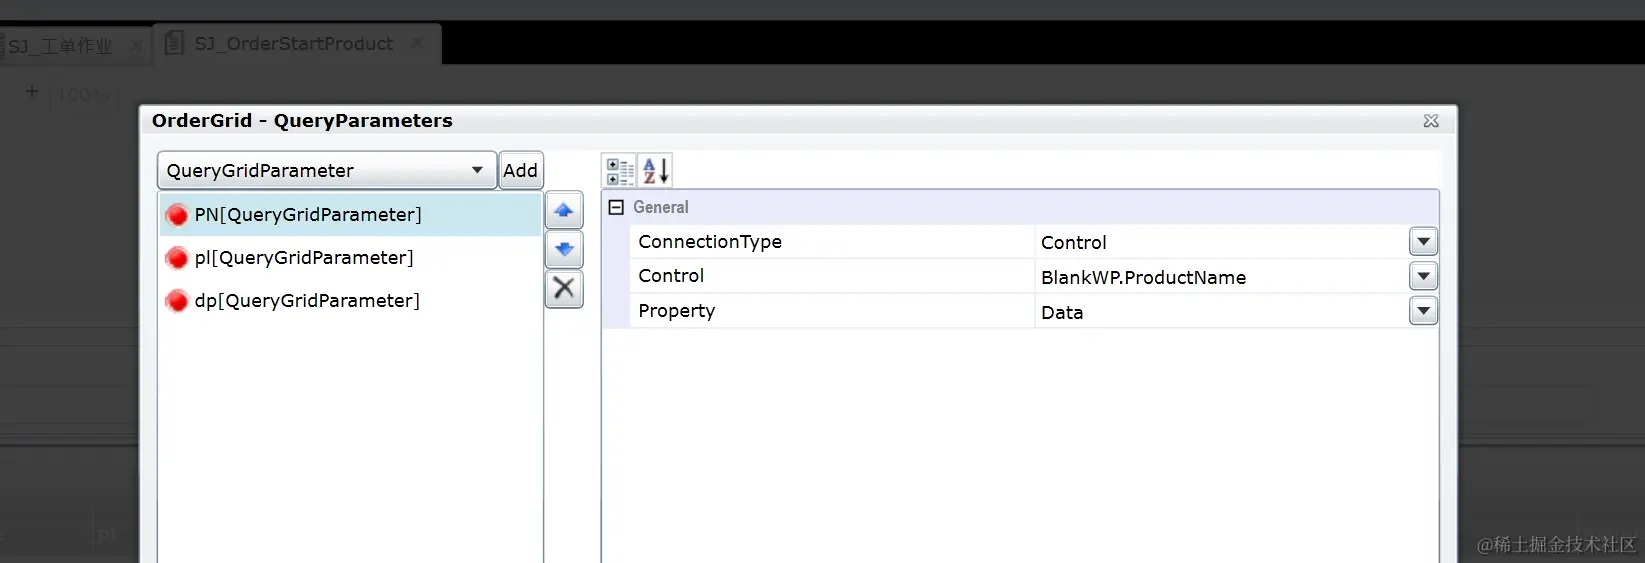Screen dimensions: 1645x563
Task: Switch to the SJ_OrderStartProduct tab
Action: pos(294,44)
